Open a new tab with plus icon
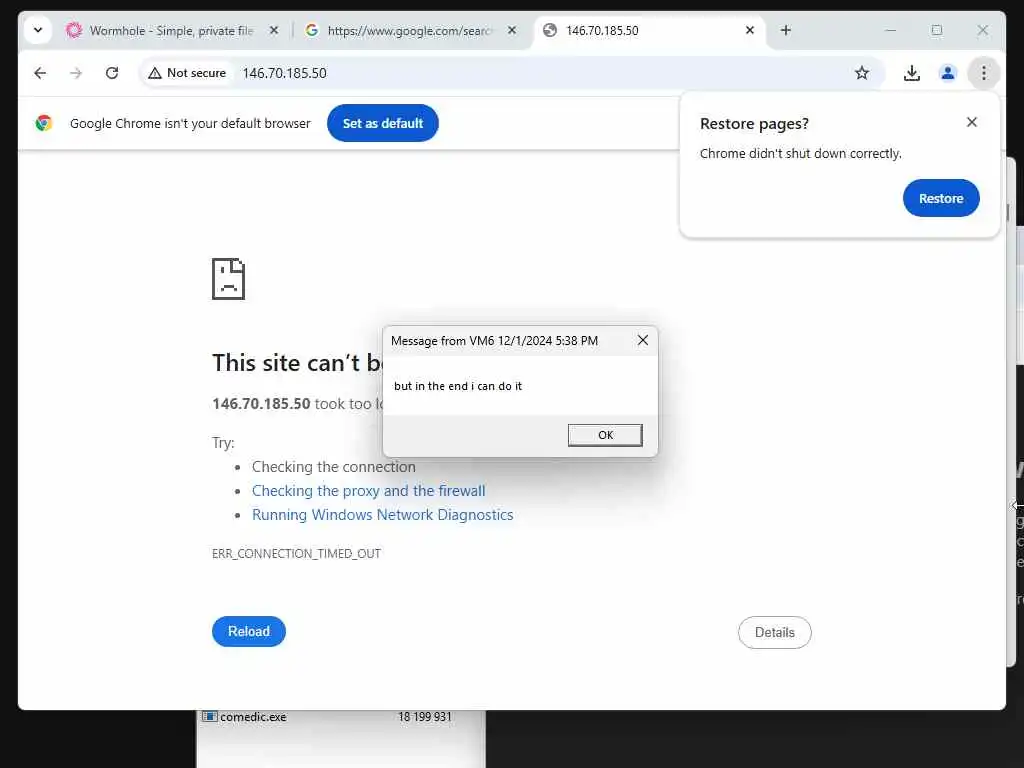The image size is (1024, 768). pyautogui.click(x=786, y=30)
